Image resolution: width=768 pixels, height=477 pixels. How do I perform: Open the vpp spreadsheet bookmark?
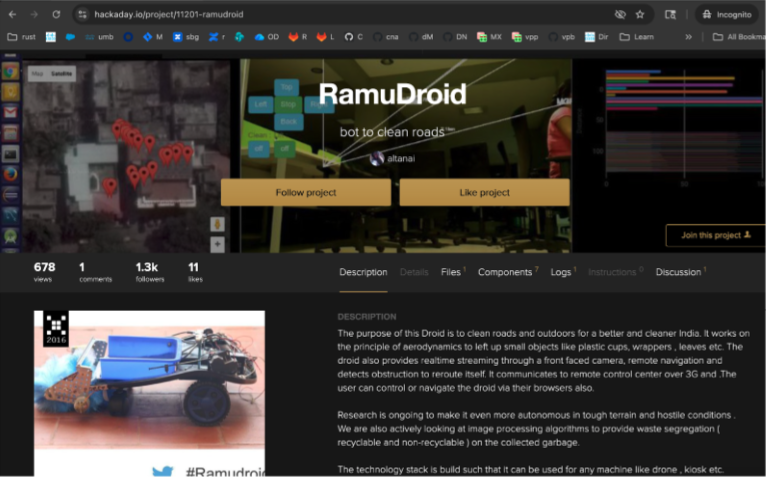pos(525,37)
